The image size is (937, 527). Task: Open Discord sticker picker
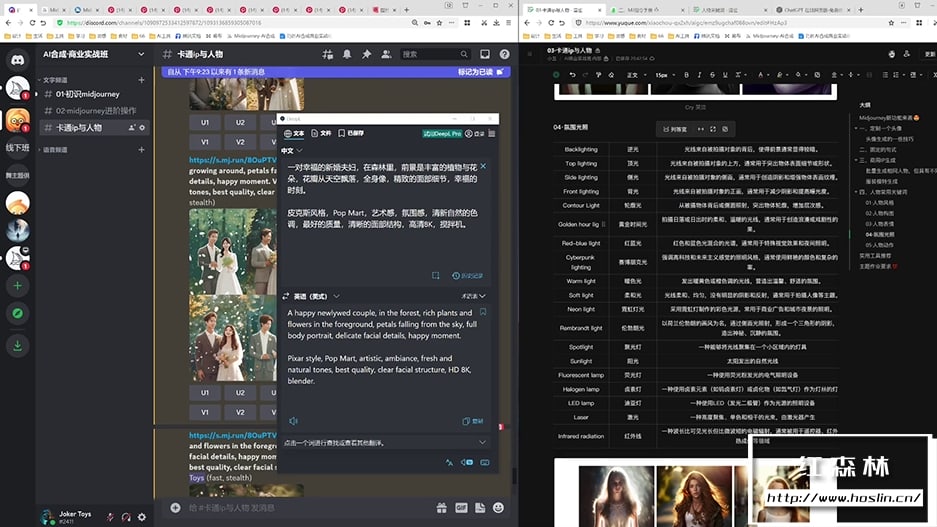[480, 507]
